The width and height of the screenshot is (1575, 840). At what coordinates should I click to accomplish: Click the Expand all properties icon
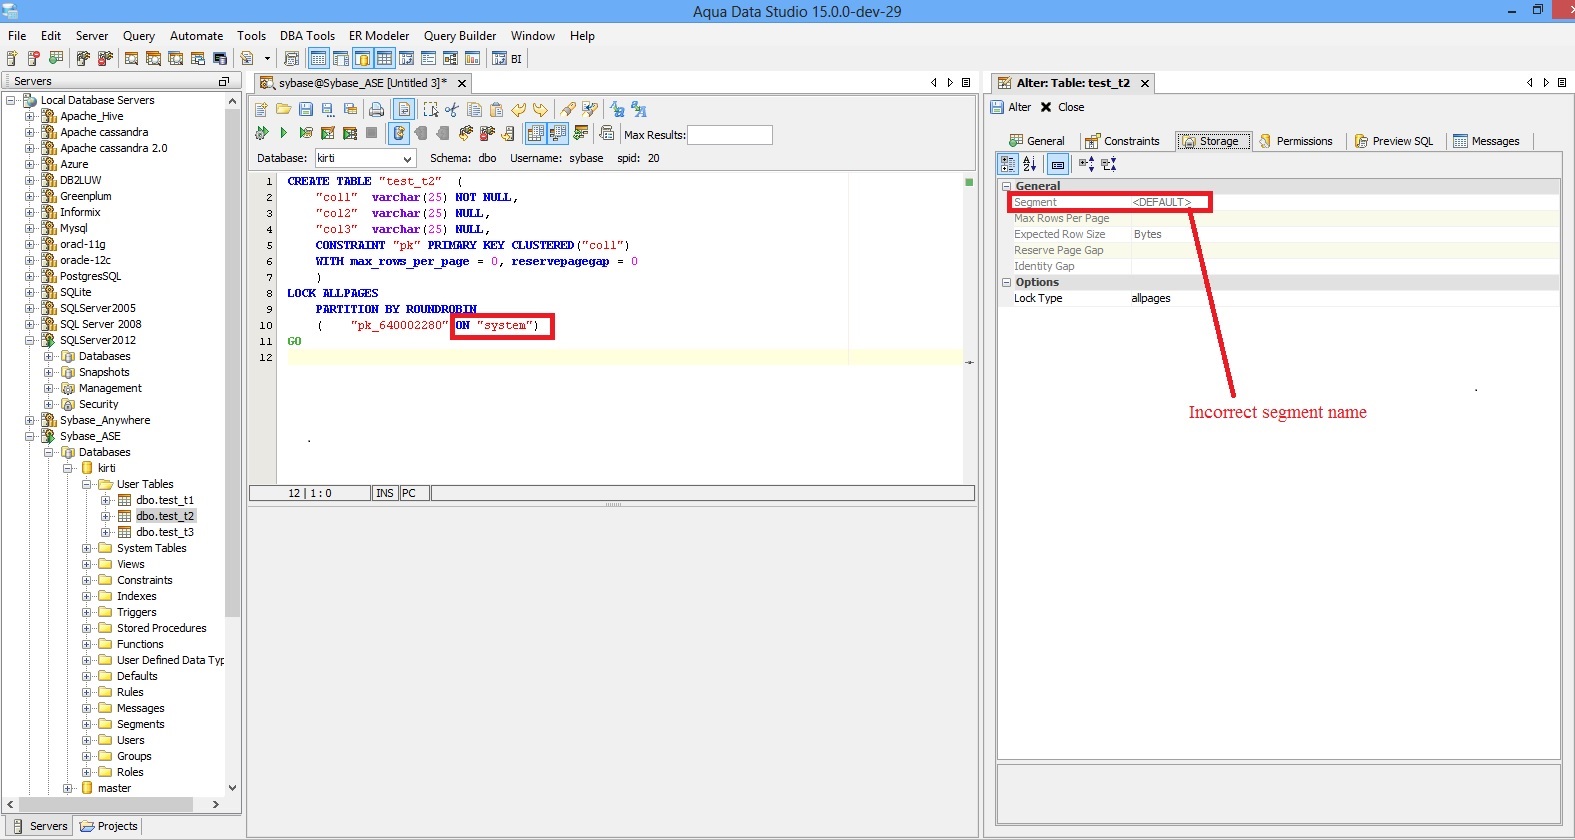click(1086, 164)
